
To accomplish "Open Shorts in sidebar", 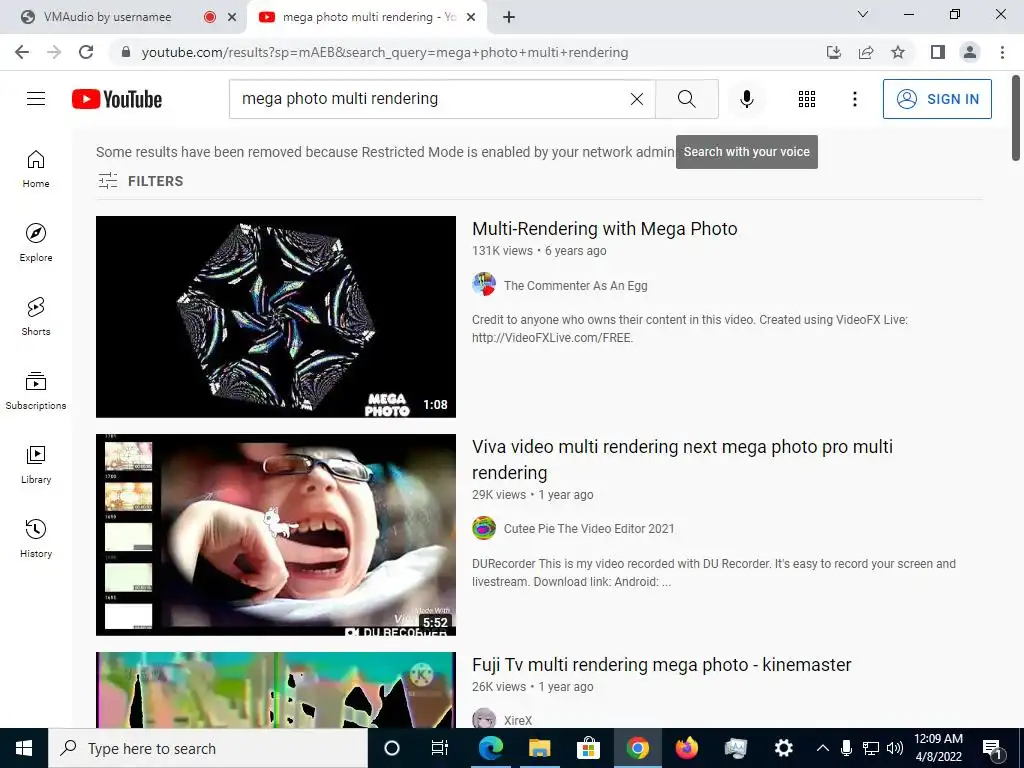I will [36, 317].
